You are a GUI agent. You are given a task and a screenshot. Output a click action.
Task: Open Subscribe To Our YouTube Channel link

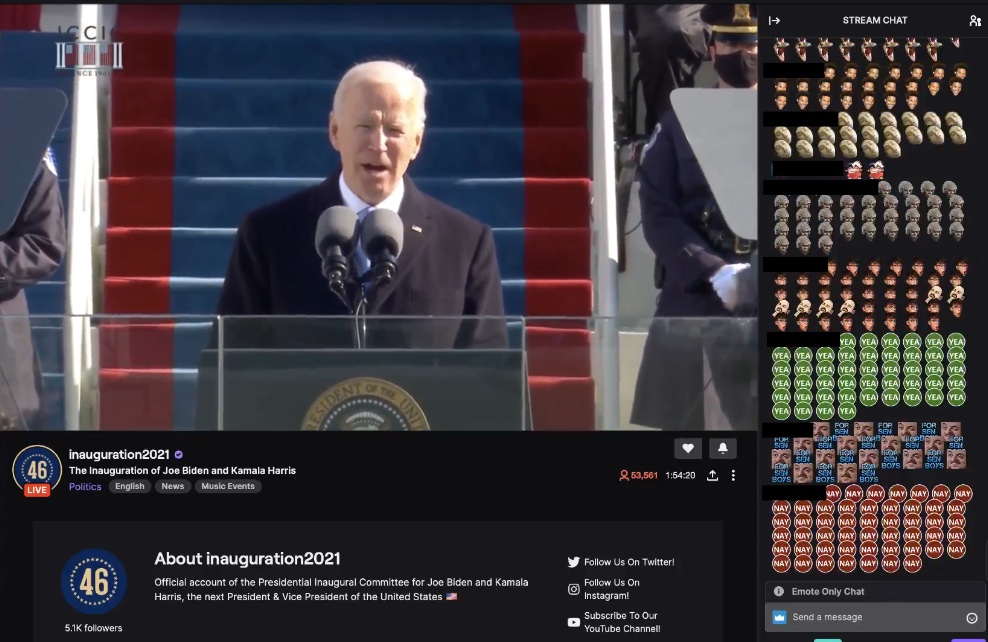click(x=622, y=622)
